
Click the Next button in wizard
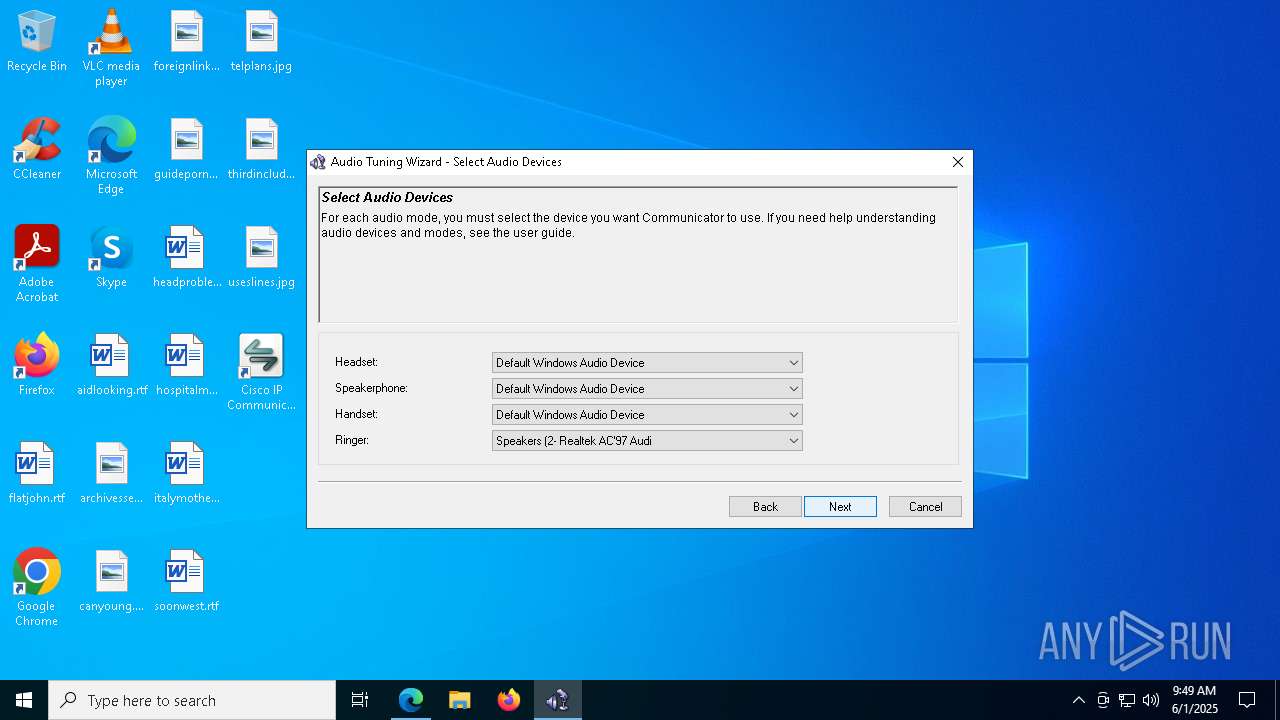click(840, 507)
